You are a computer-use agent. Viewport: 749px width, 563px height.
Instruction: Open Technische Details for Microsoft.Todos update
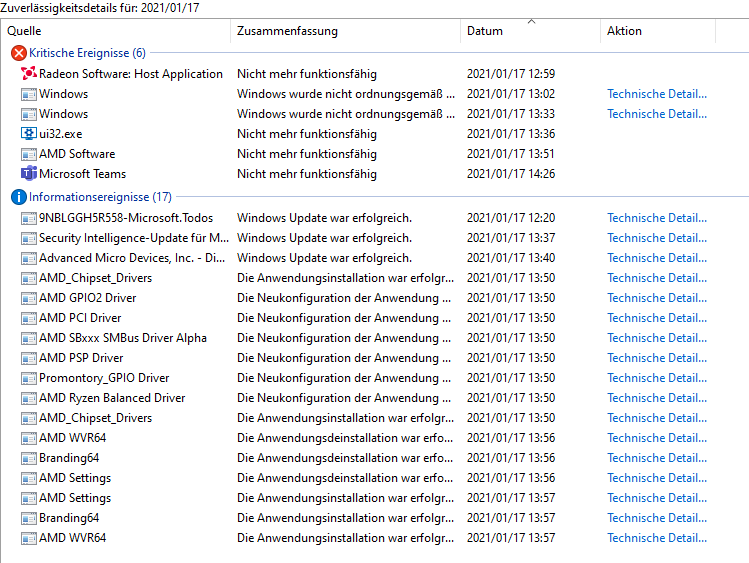(657, 218)
